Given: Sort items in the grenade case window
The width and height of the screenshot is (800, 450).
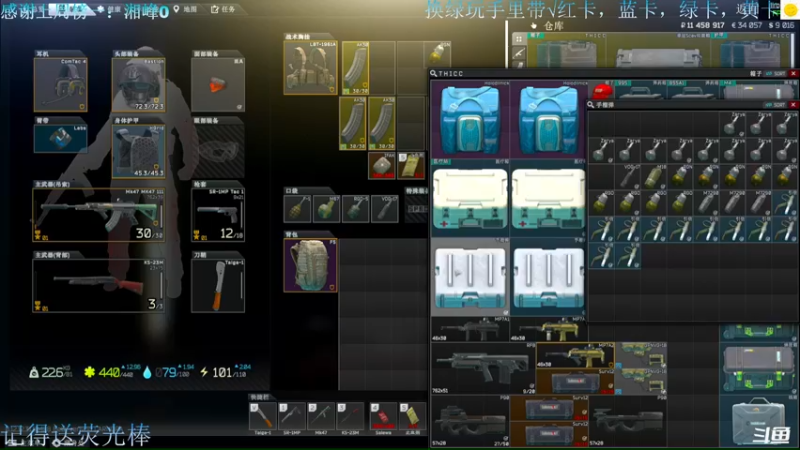Looking at the screenshot, I should [776, 105].
